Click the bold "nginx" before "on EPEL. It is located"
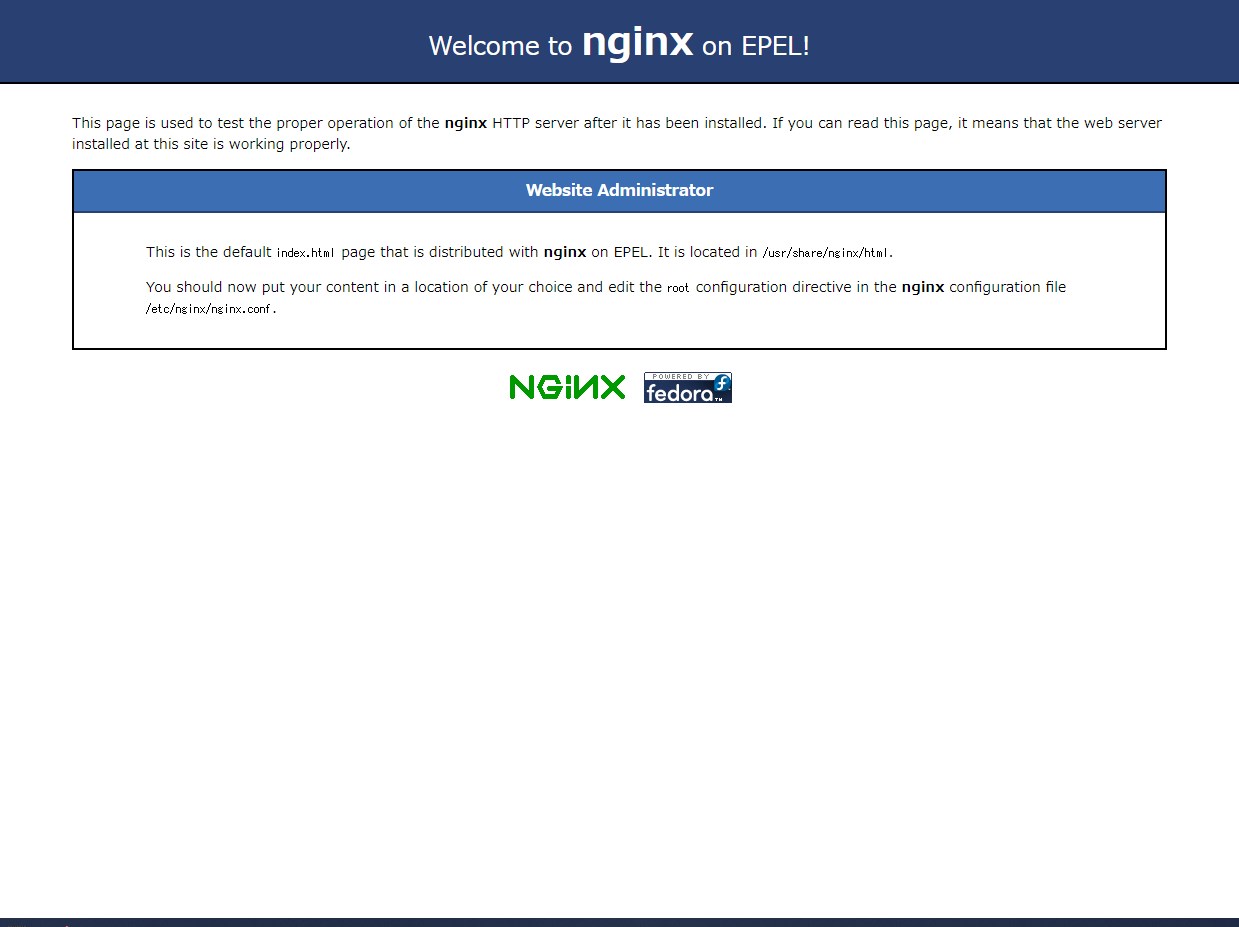The height and width of the screenshot is (927, 1239). pos(565,252)
